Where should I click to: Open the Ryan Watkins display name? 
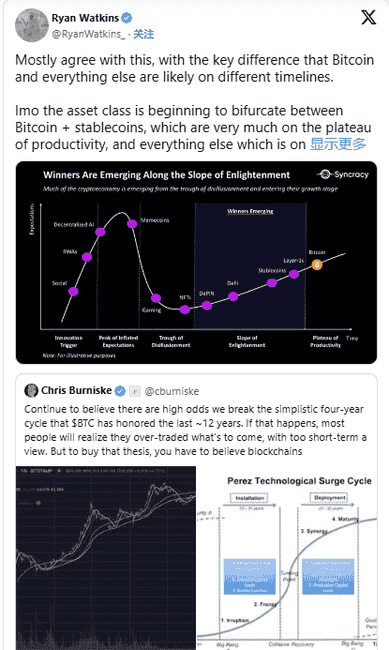[85, 18]
